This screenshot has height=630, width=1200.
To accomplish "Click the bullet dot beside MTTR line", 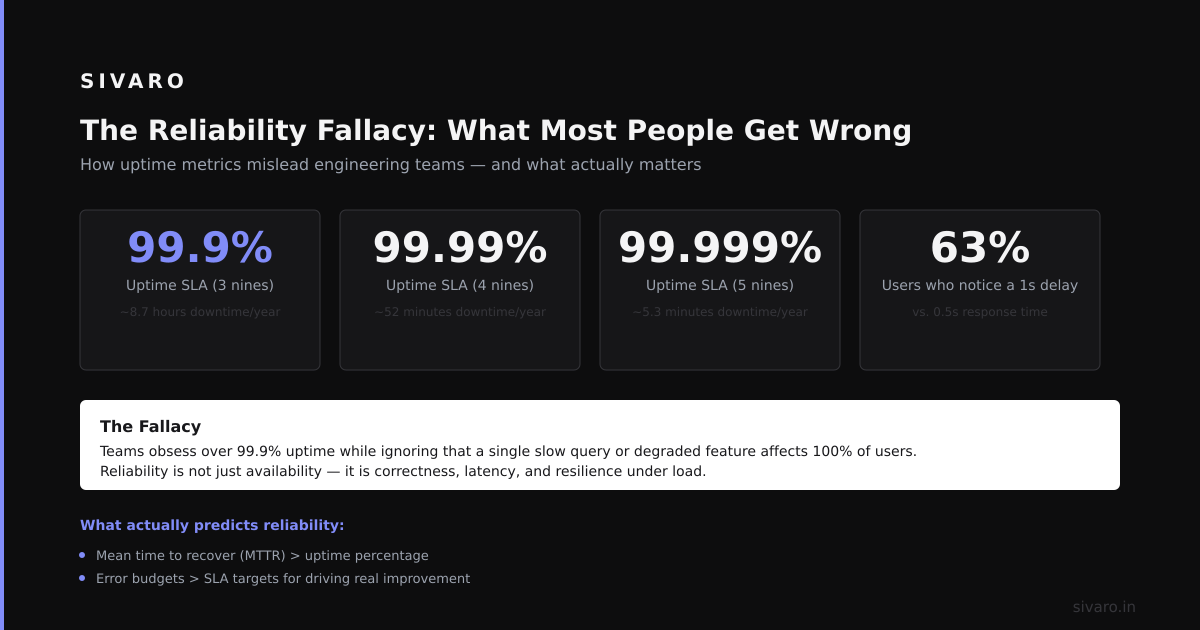I will point(82,555).
